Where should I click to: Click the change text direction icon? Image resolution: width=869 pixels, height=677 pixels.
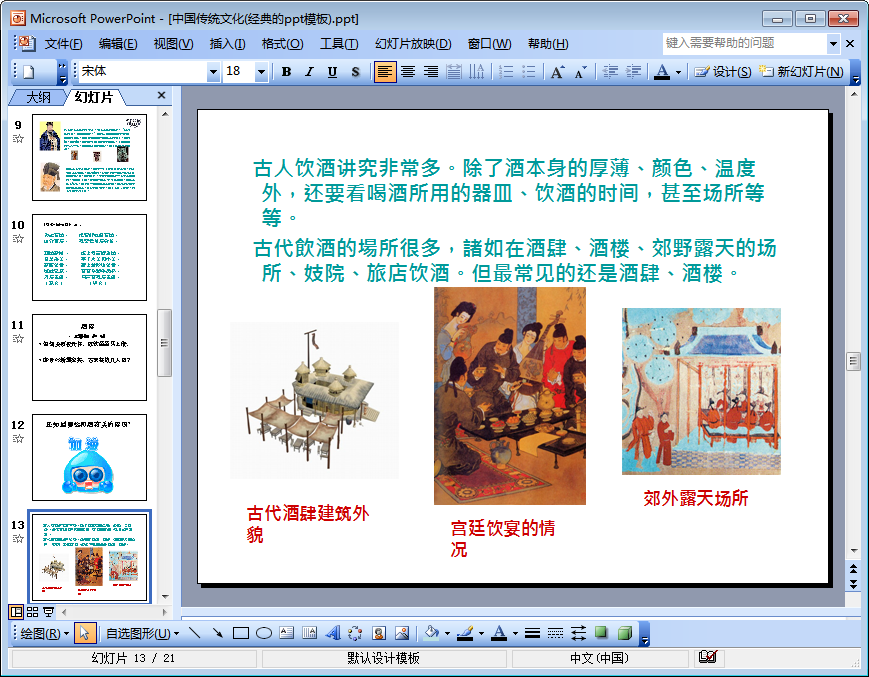(477, 71)
